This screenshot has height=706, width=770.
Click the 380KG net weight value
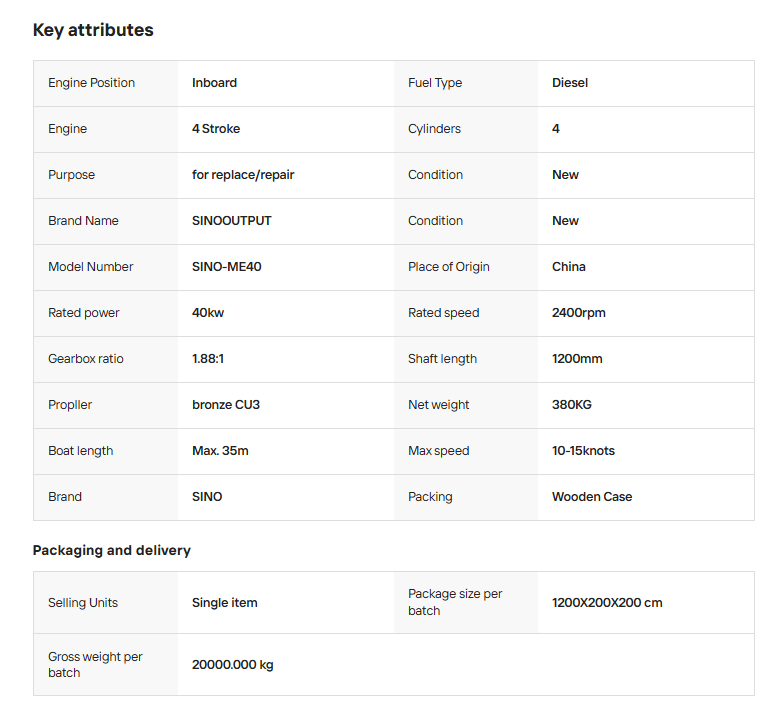pyautogui.click(x=571, y=405)
